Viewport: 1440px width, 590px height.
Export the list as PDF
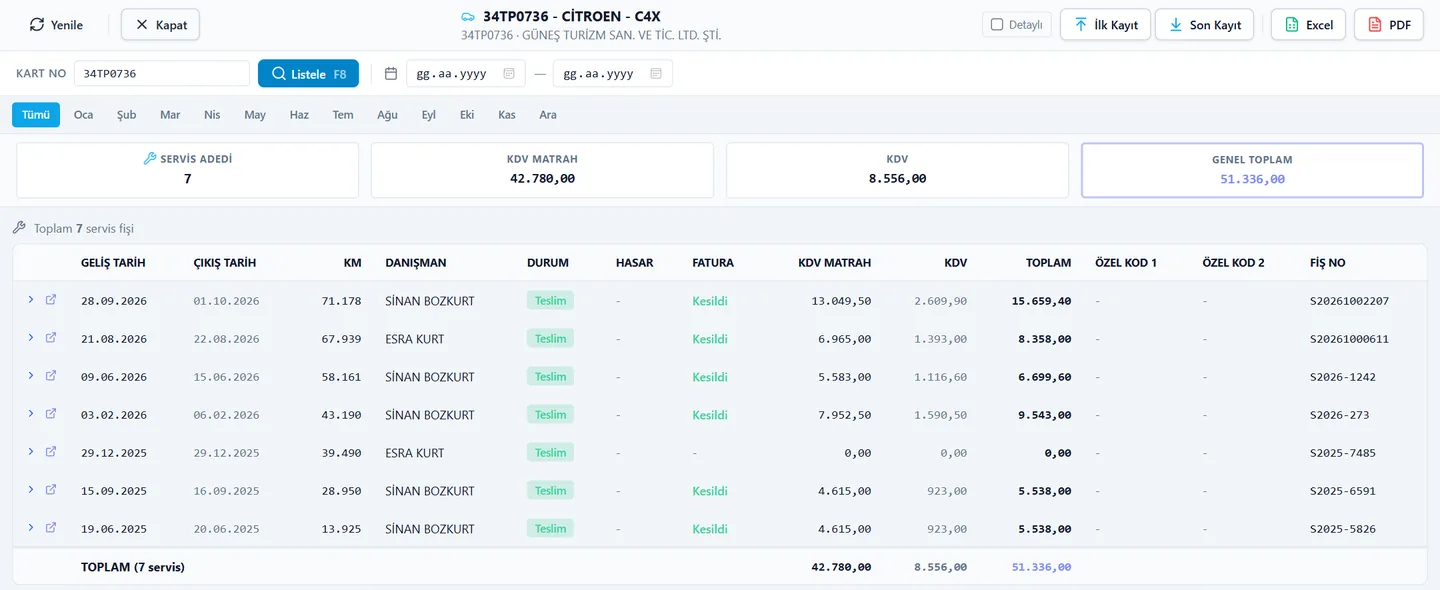pos(1388,25)
